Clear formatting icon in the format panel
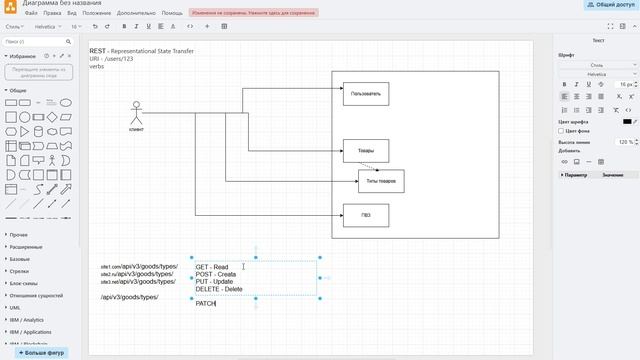 tap(616, 110)
